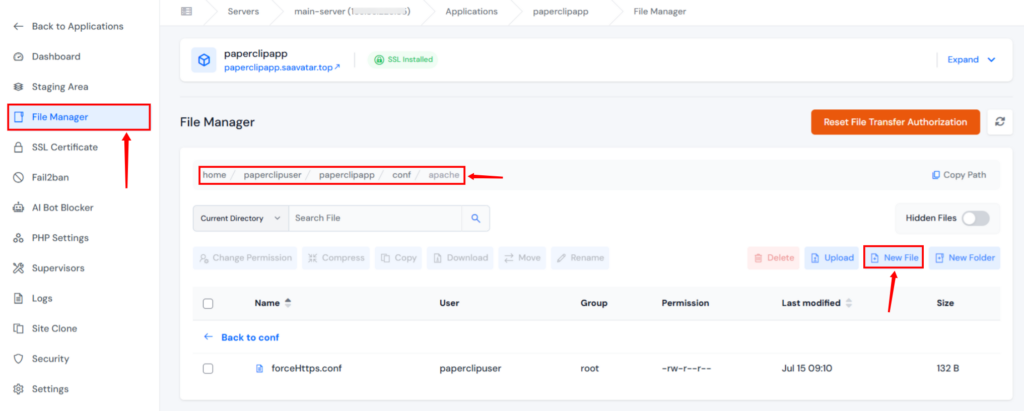
Task: Go to the main-server breadcrumb
Action: (352, 11)
